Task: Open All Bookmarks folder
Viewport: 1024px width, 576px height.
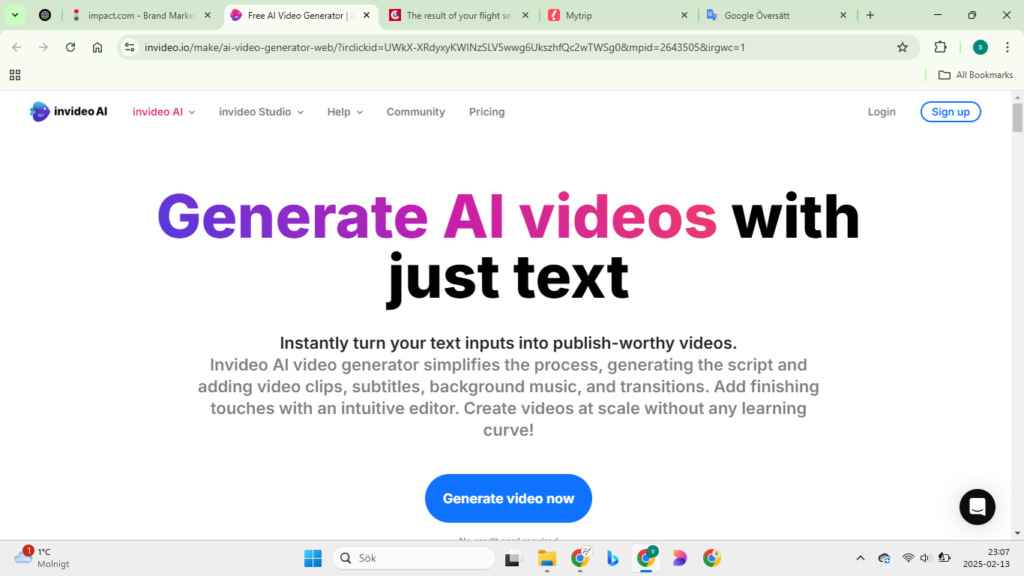Action: [x=976, y=75]
